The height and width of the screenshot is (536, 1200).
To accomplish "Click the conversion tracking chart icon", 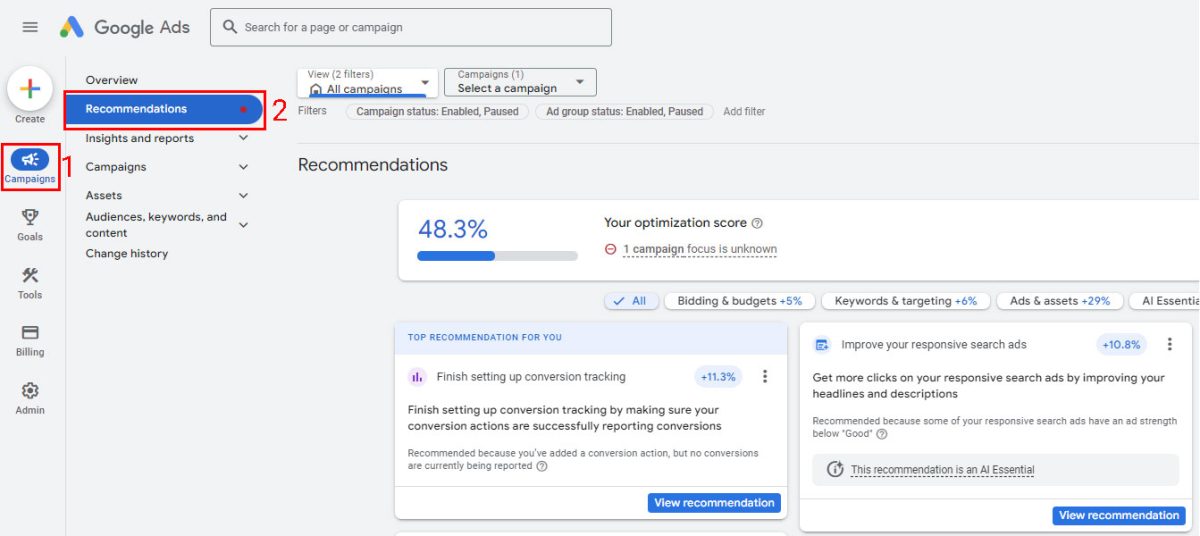I will click(417, 377).
